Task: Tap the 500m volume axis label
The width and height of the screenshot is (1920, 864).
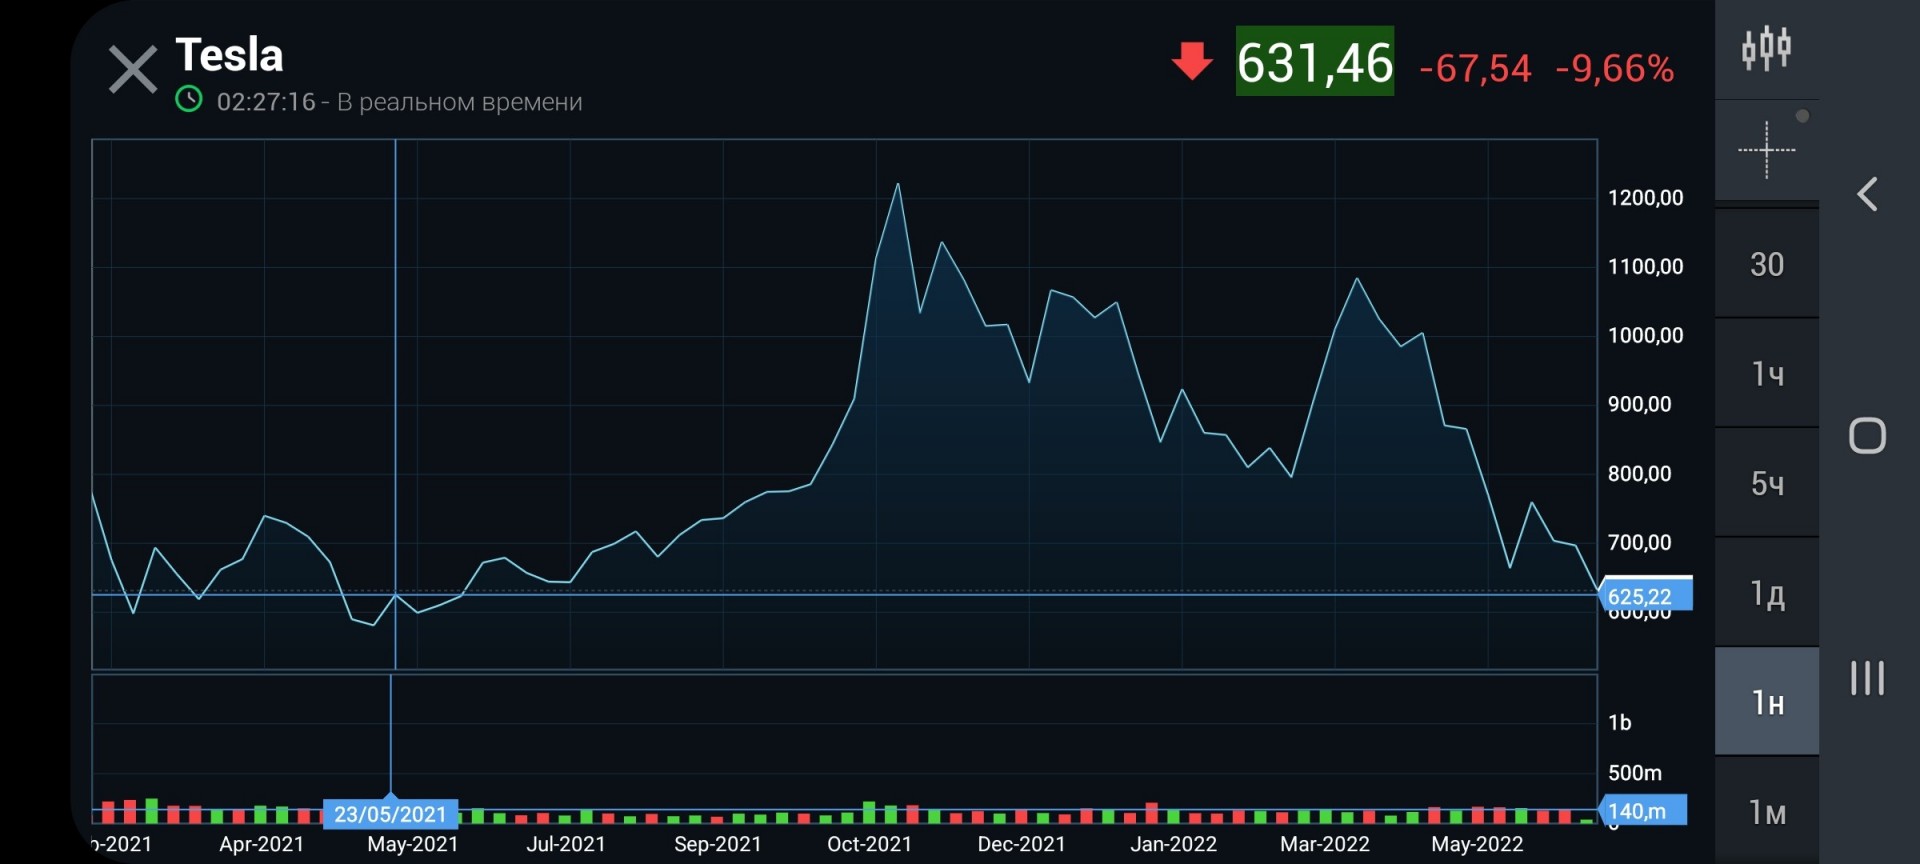Action: (1635, 773)
